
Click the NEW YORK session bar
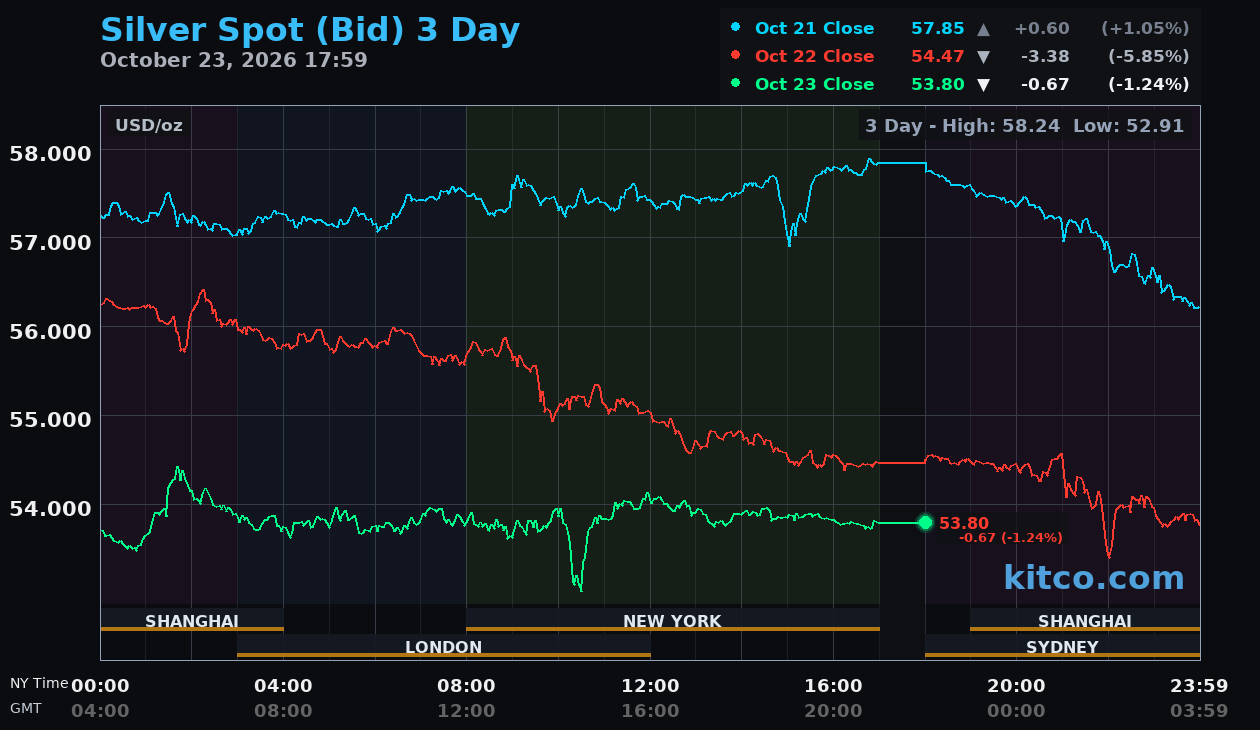click(x=673, y=620)
